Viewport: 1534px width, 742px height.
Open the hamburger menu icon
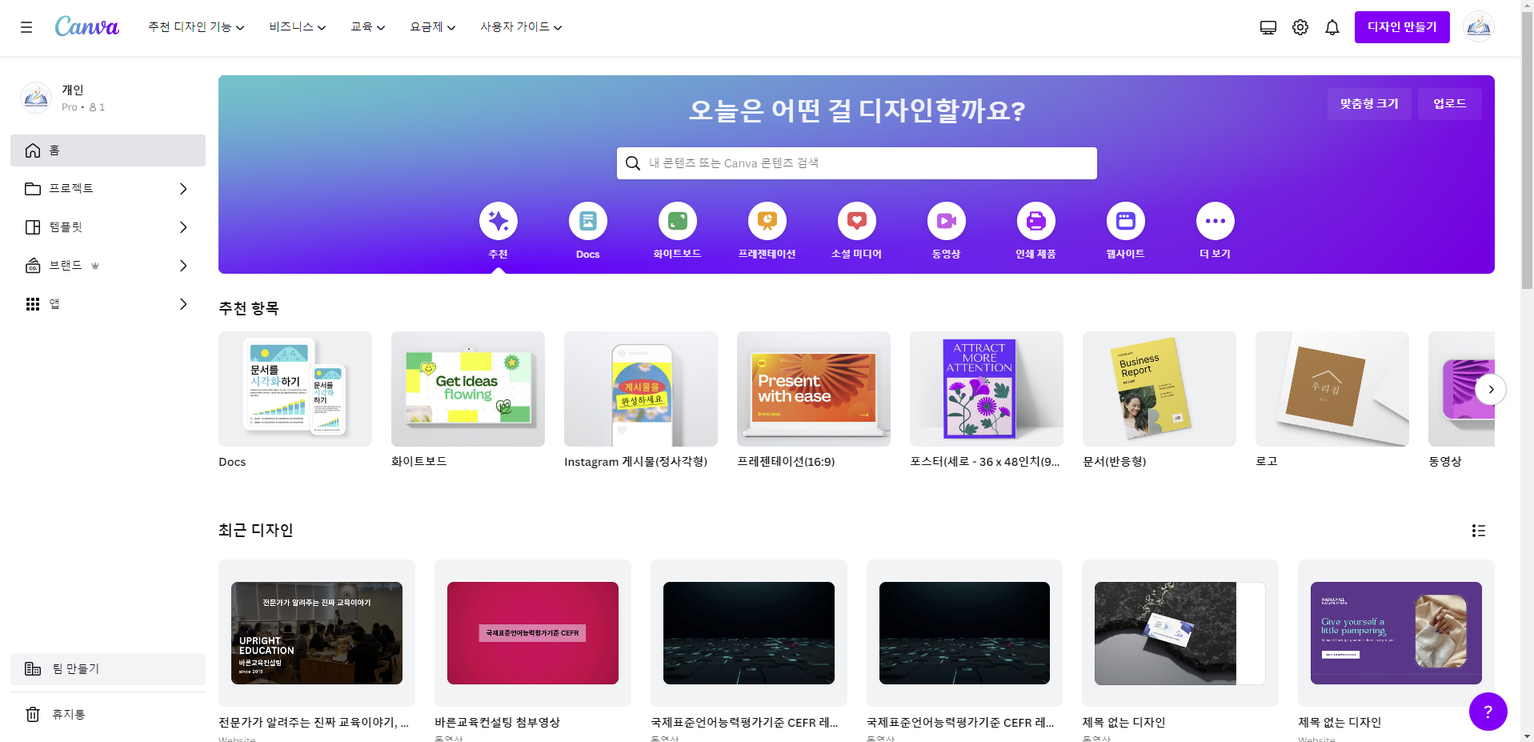coord(26,27)
